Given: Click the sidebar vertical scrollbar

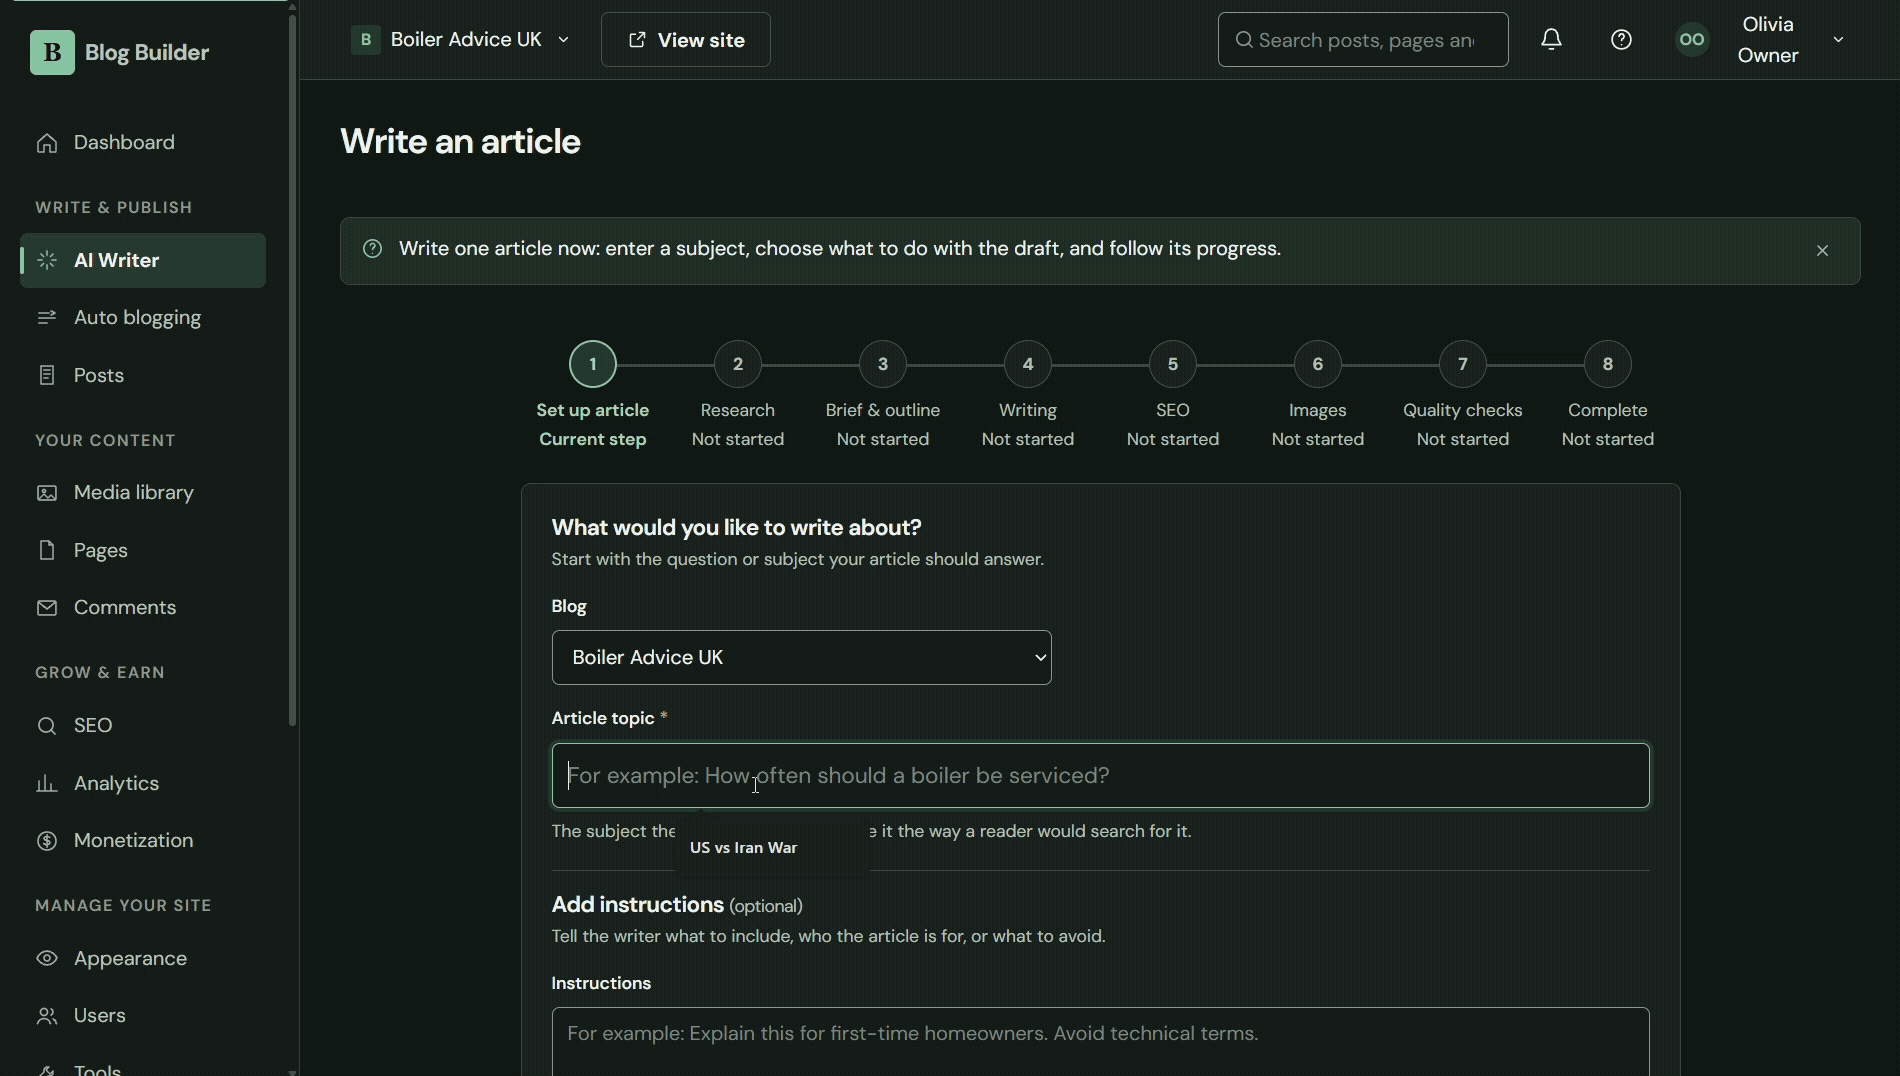Looking at the screenshot, I should point(293,370).
